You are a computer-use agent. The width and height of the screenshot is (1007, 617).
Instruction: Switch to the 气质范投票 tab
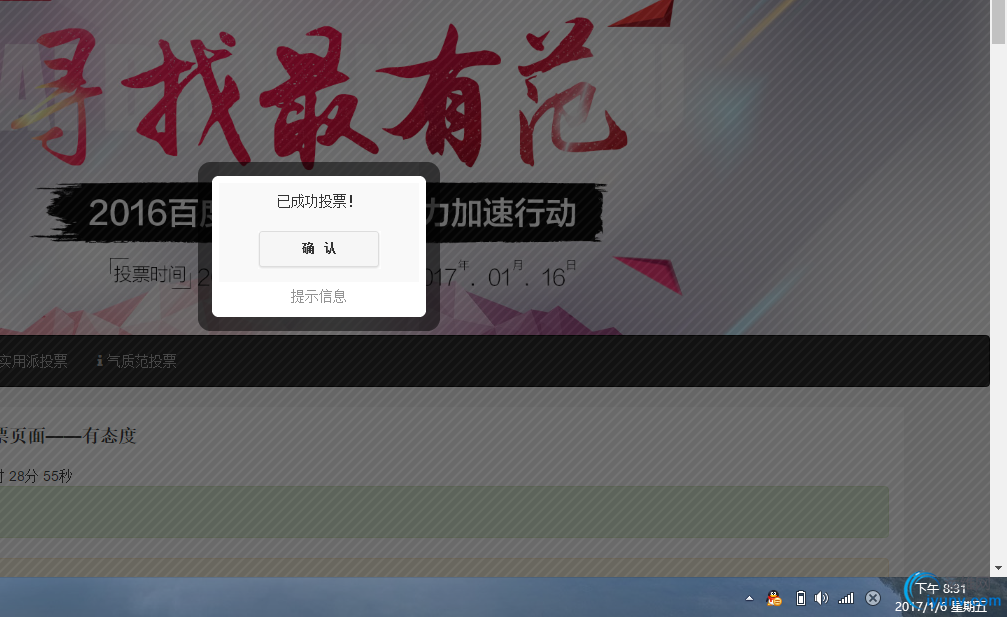pos(141,361)
